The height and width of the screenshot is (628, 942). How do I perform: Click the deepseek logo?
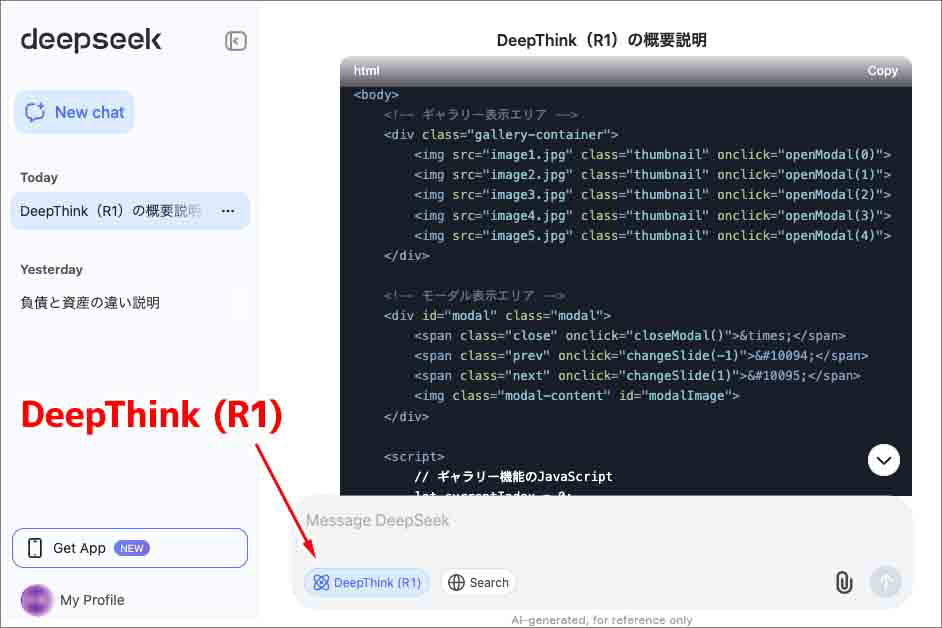tap(91, 40)
